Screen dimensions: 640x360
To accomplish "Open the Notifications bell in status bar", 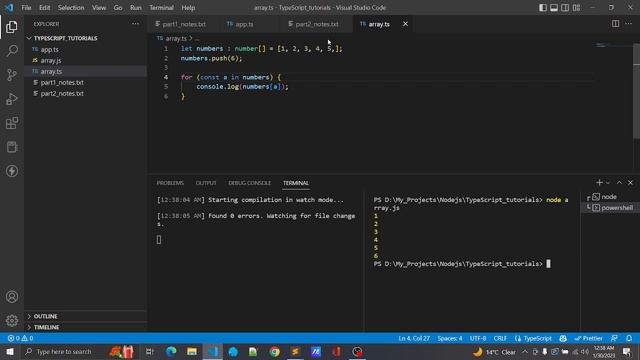I will (629, 338).
